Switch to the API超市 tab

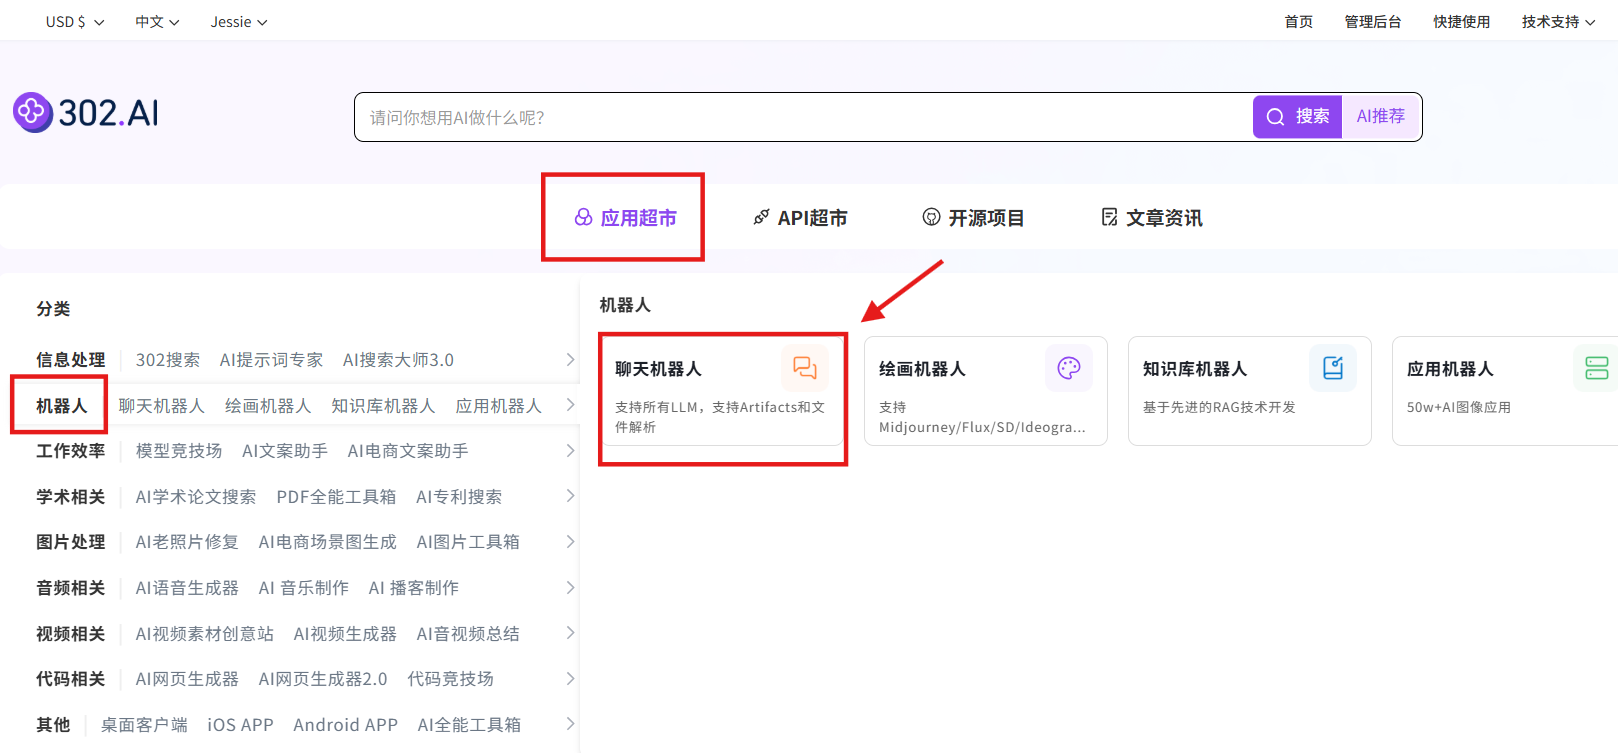pos(800,217)
